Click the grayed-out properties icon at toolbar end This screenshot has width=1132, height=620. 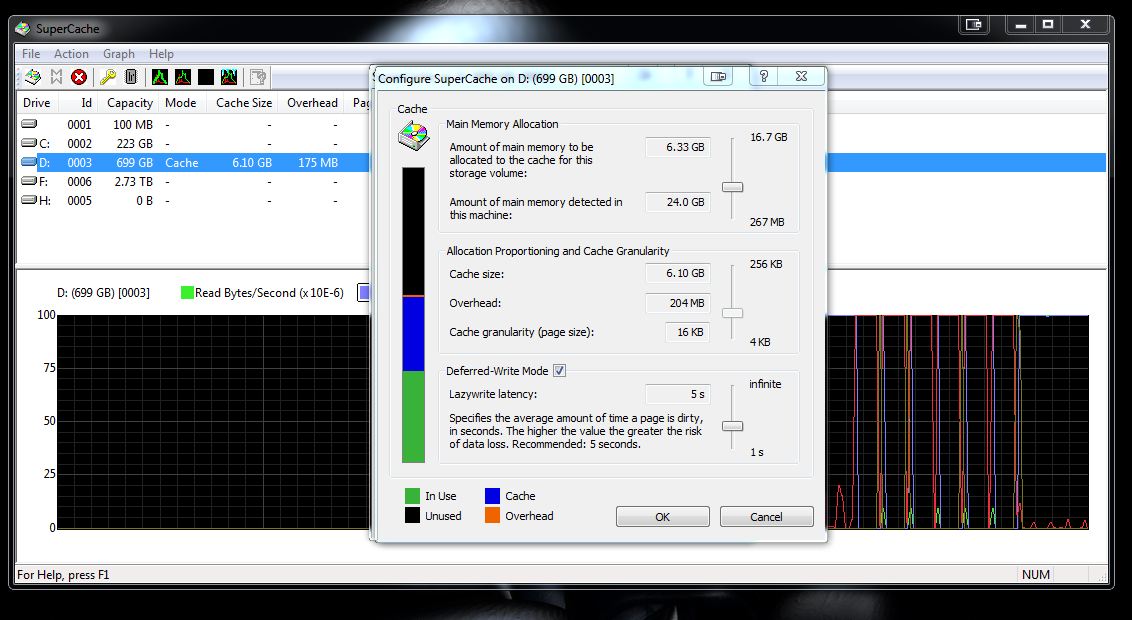258,77
